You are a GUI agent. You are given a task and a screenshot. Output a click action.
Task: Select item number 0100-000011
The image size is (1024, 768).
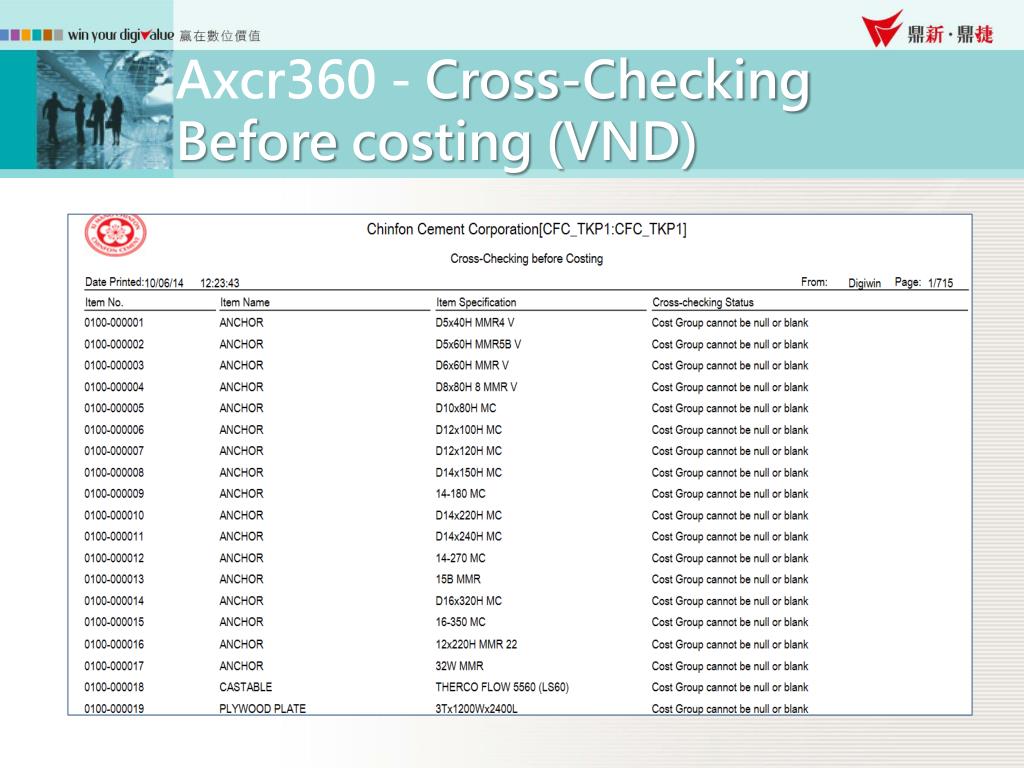[114, 536]
